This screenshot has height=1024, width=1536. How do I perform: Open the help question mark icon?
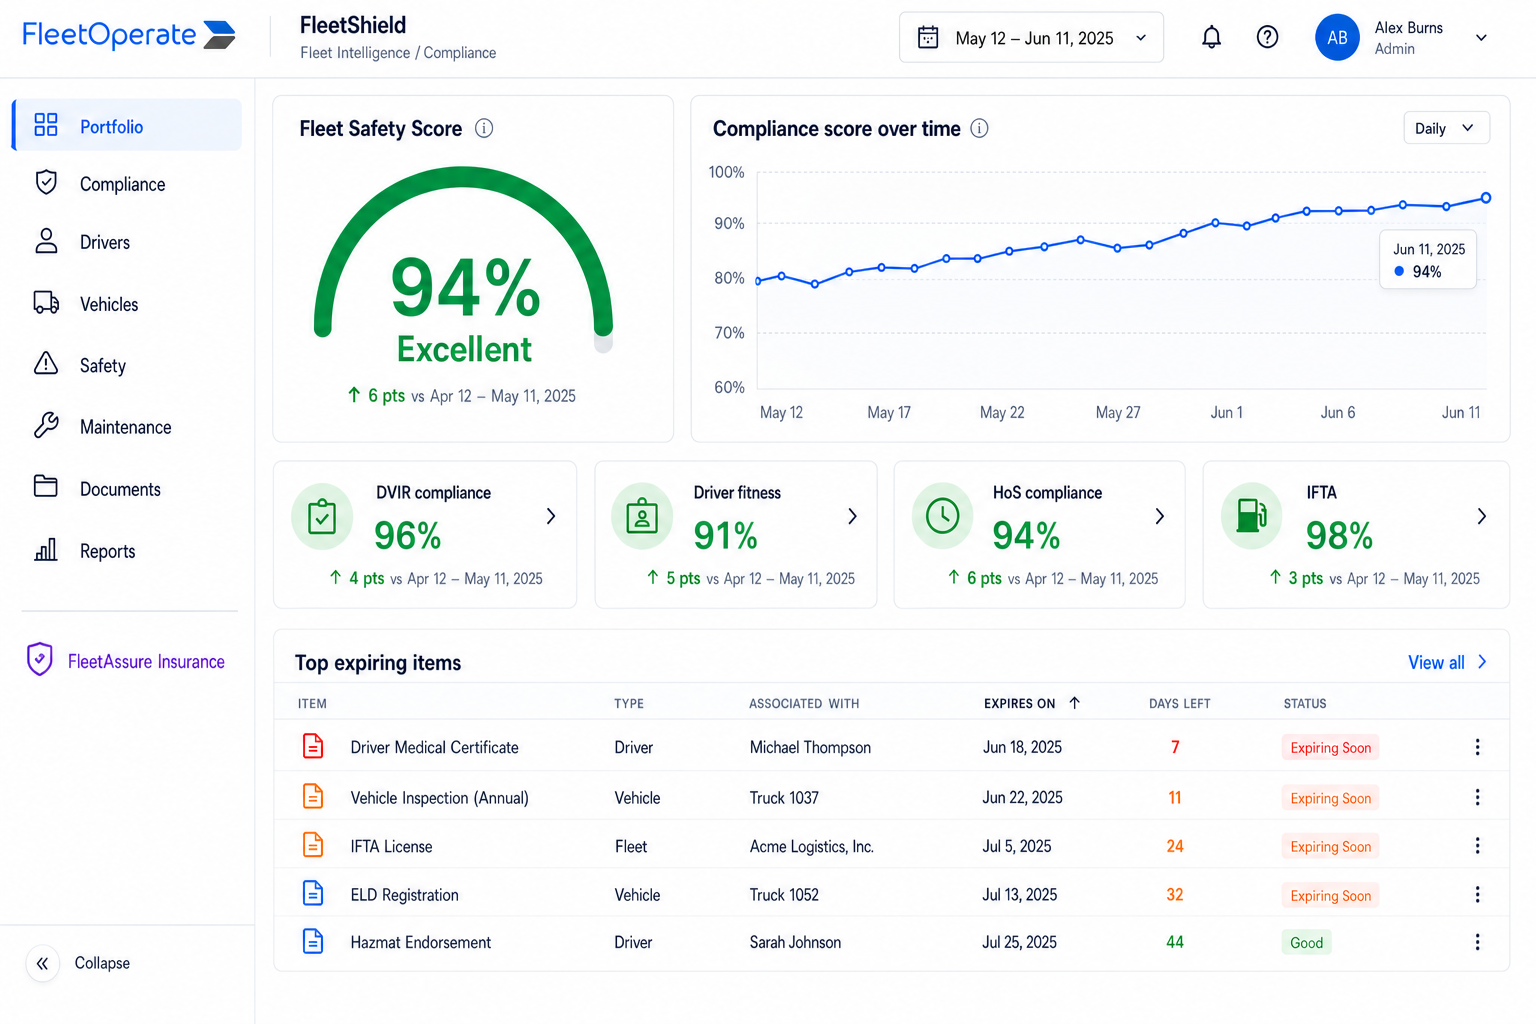(1267, 37)
